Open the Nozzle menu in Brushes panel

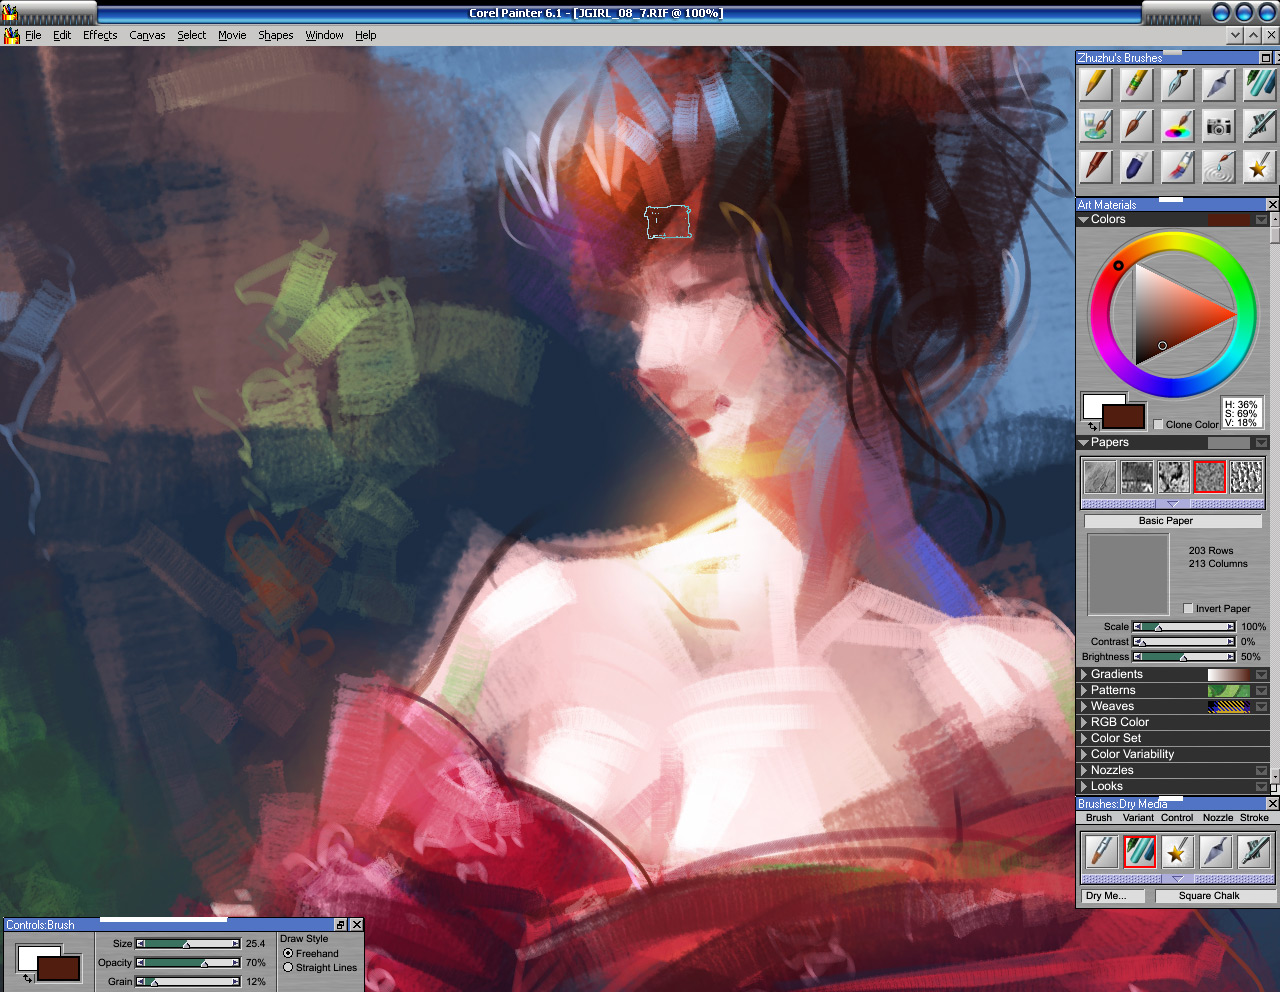point(1218,818)
